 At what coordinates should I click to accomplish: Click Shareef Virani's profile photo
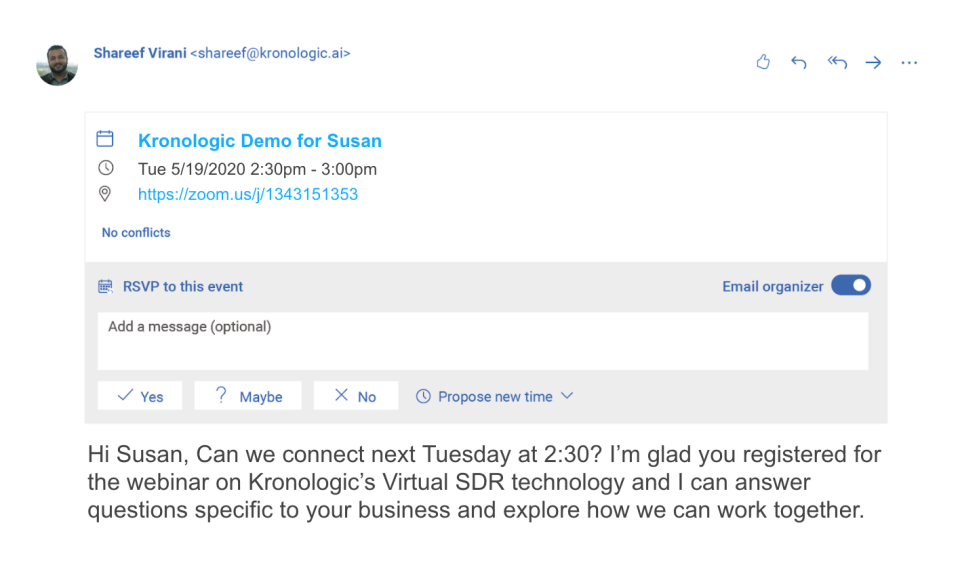[57, 65]
